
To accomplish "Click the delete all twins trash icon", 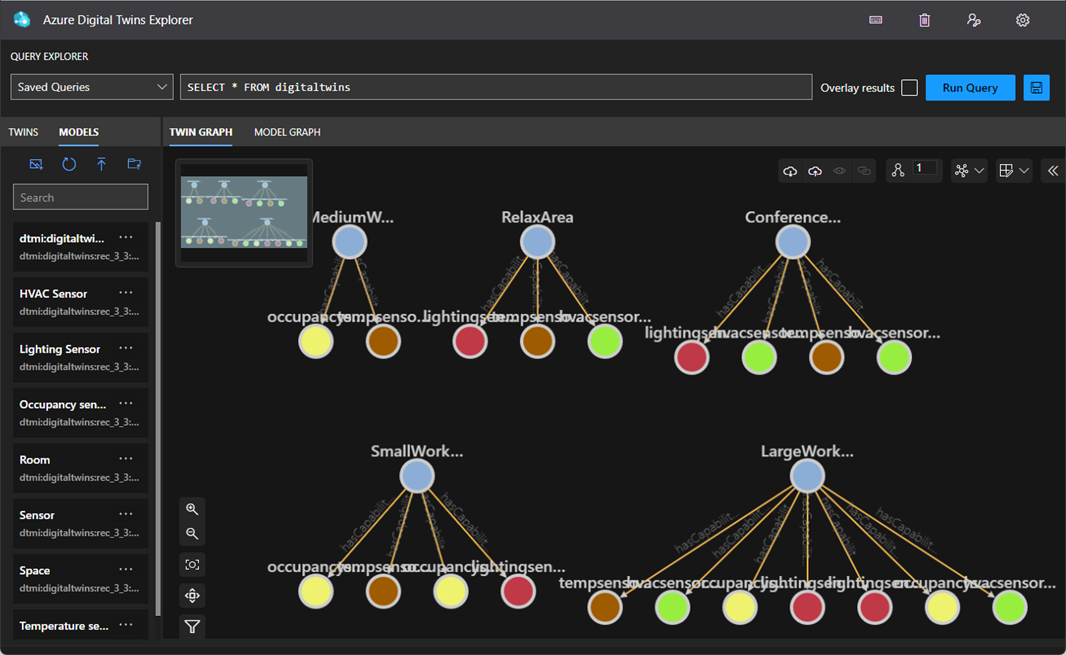I will 925,20.
